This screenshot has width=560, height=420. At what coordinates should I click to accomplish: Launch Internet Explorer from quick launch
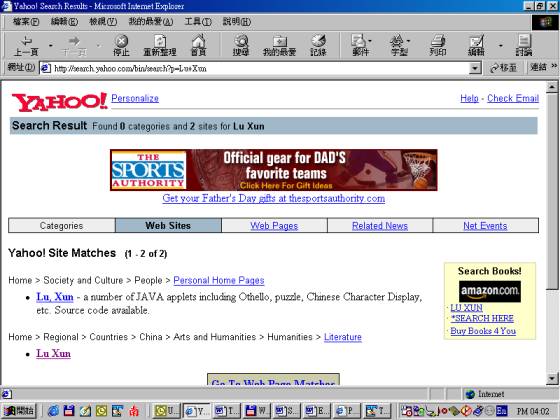[54, 411]
